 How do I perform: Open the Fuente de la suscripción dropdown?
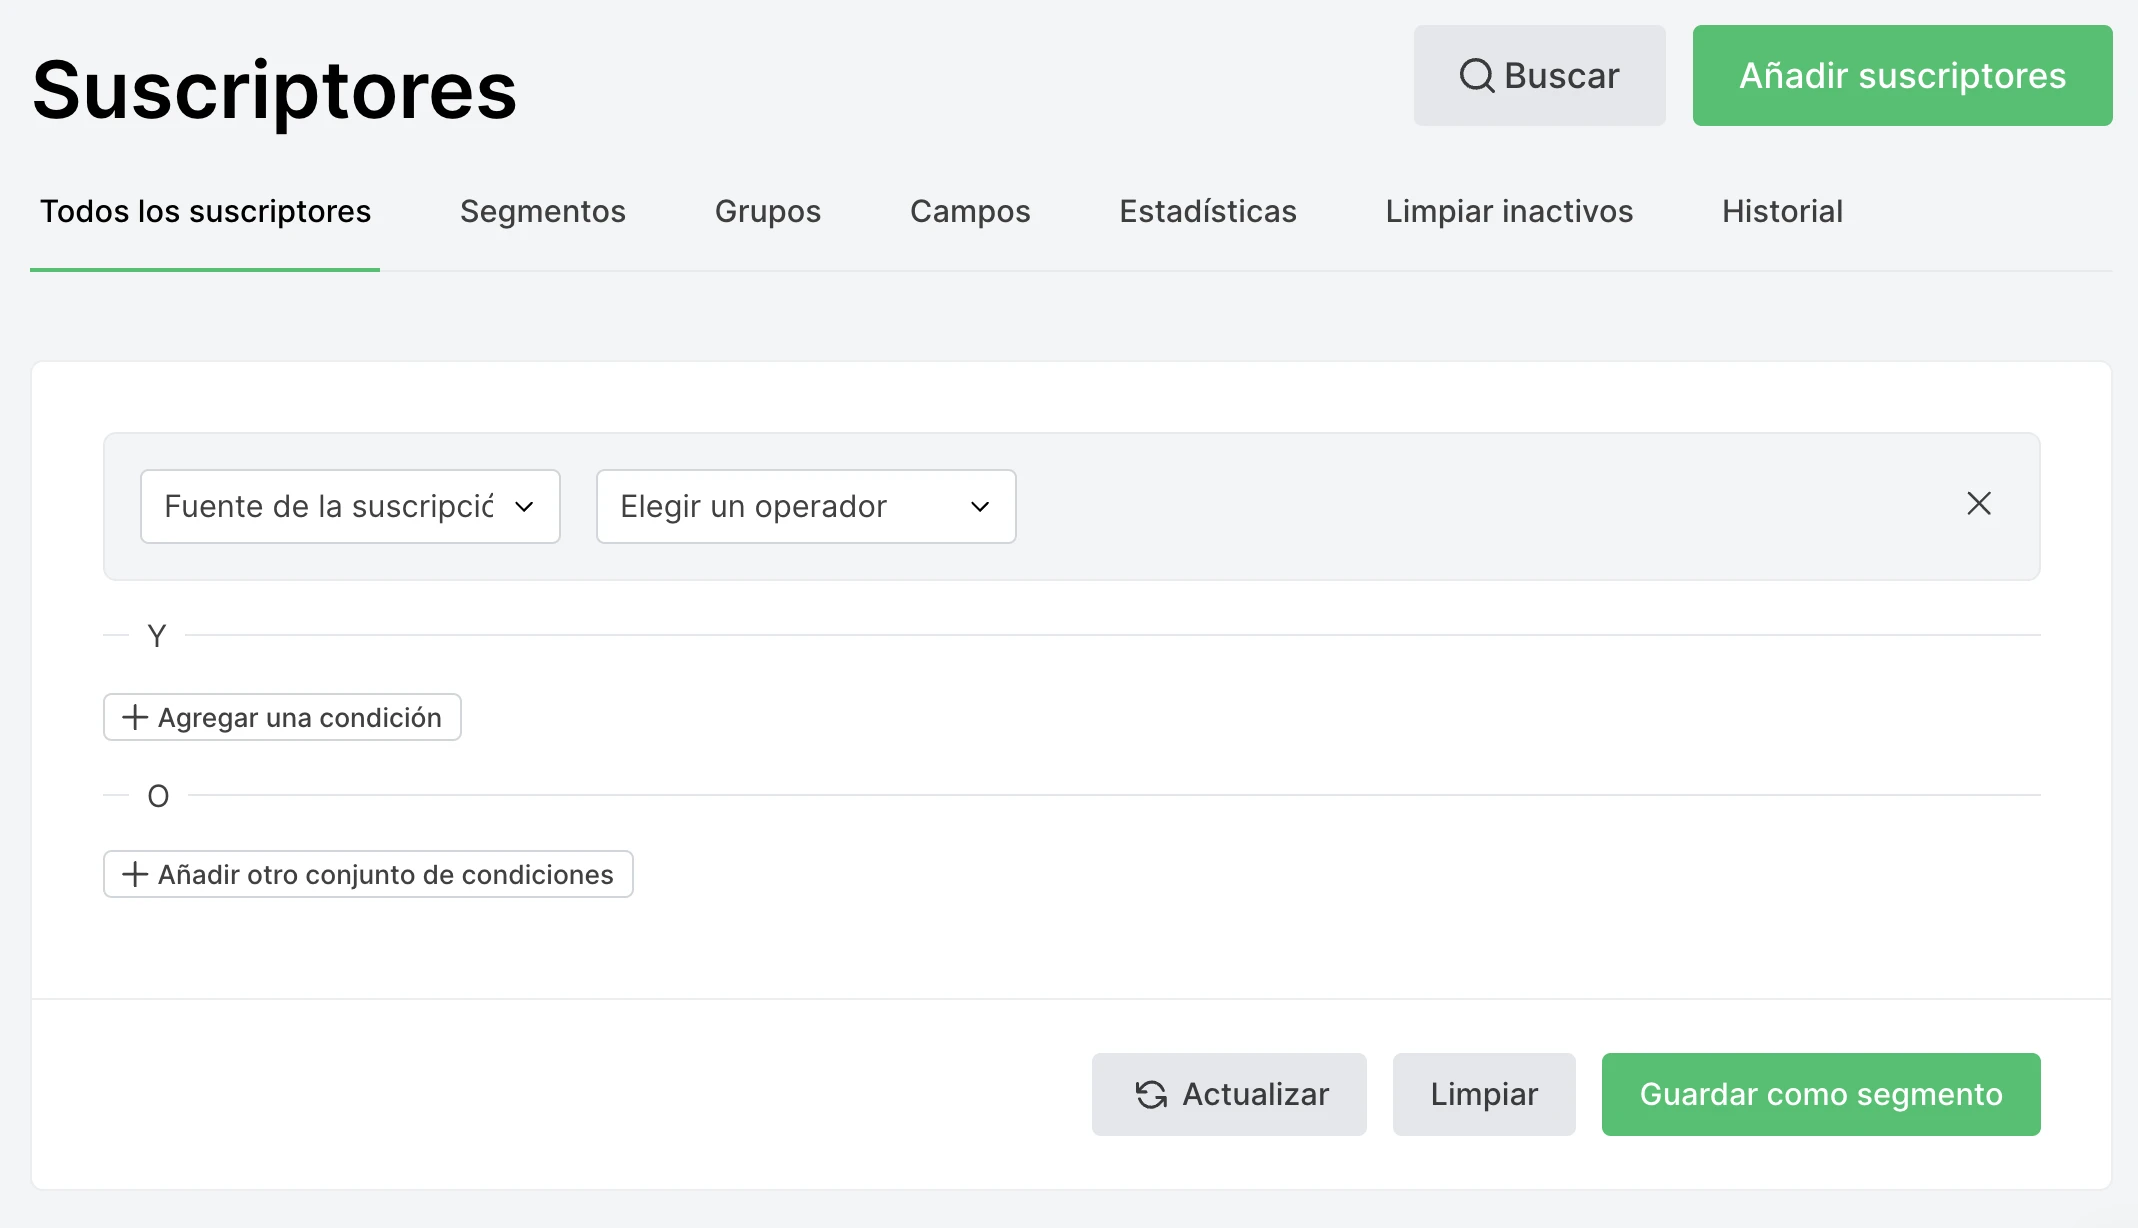[349, 507]
